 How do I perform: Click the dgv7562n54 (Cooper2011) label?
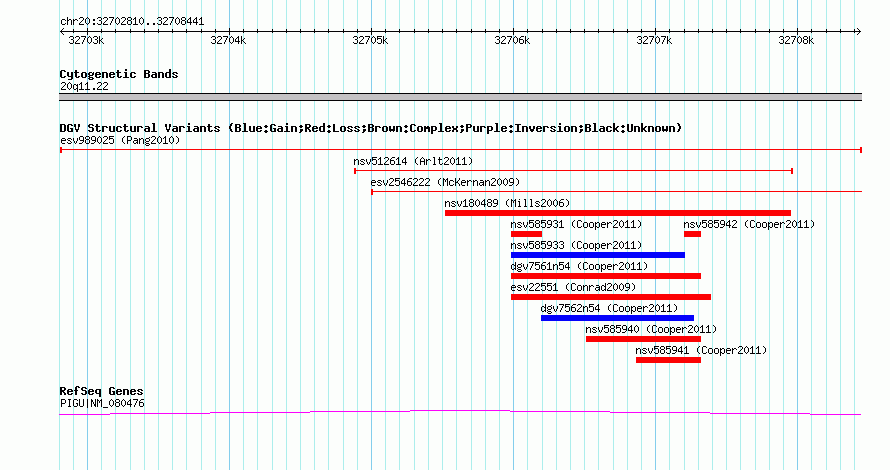pyautogui.click(x=609, y=308)
